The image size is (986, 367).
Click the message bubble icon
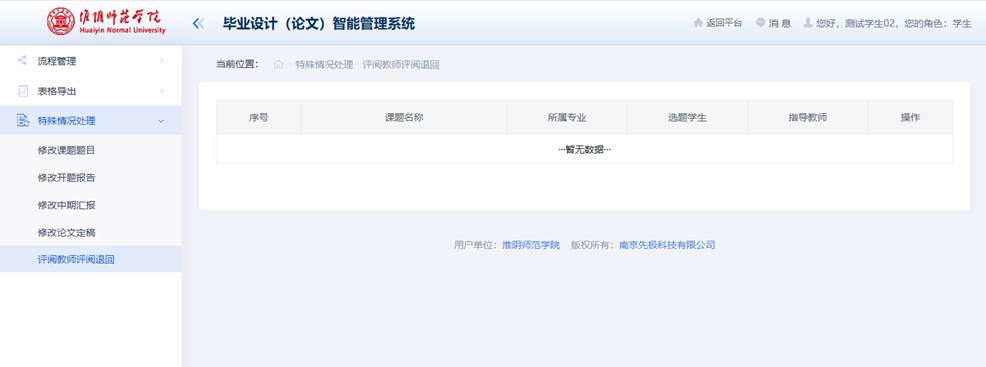click(761, 23)
